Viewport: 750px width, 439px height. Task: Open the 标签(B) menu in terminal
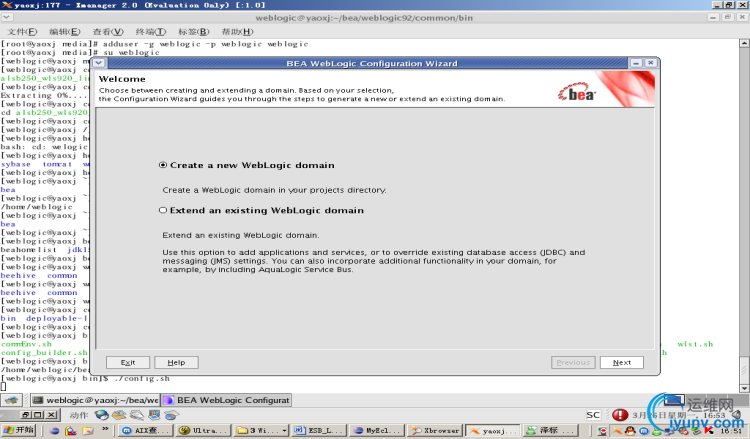pyautogui.click(x=194, y=32)
